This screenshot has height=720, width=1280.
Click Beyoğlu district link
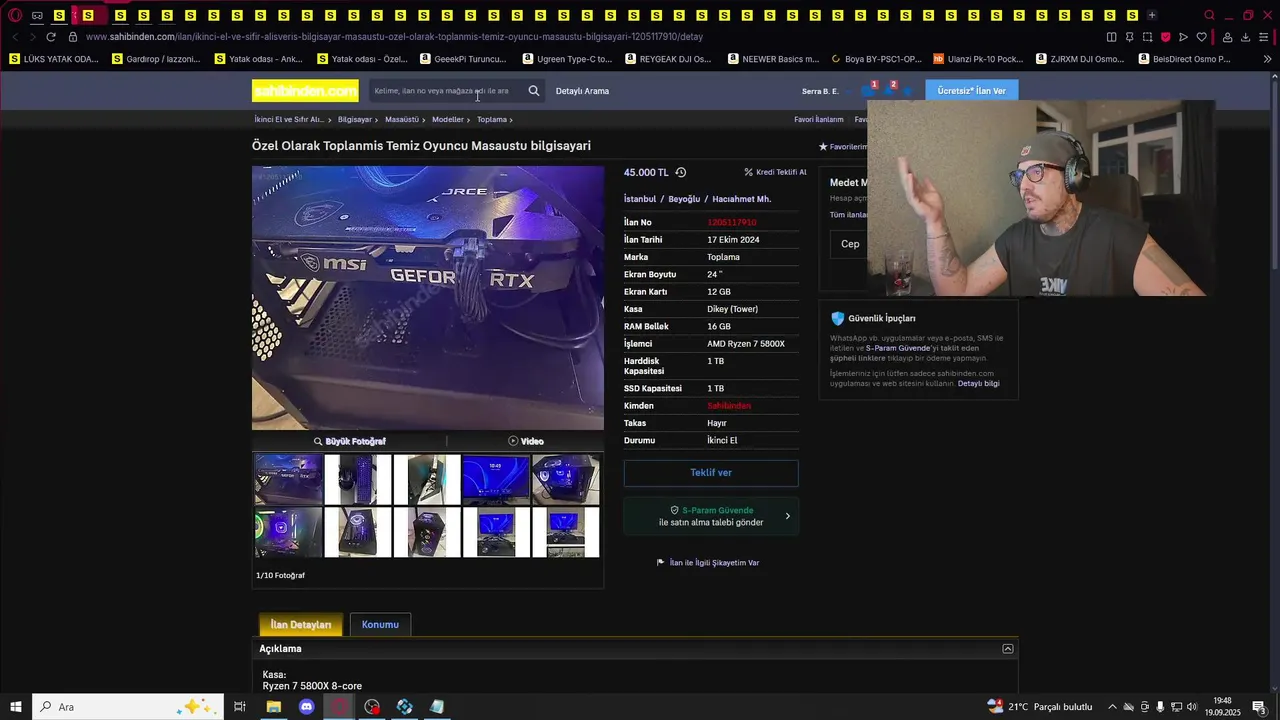tap(684, 199)
